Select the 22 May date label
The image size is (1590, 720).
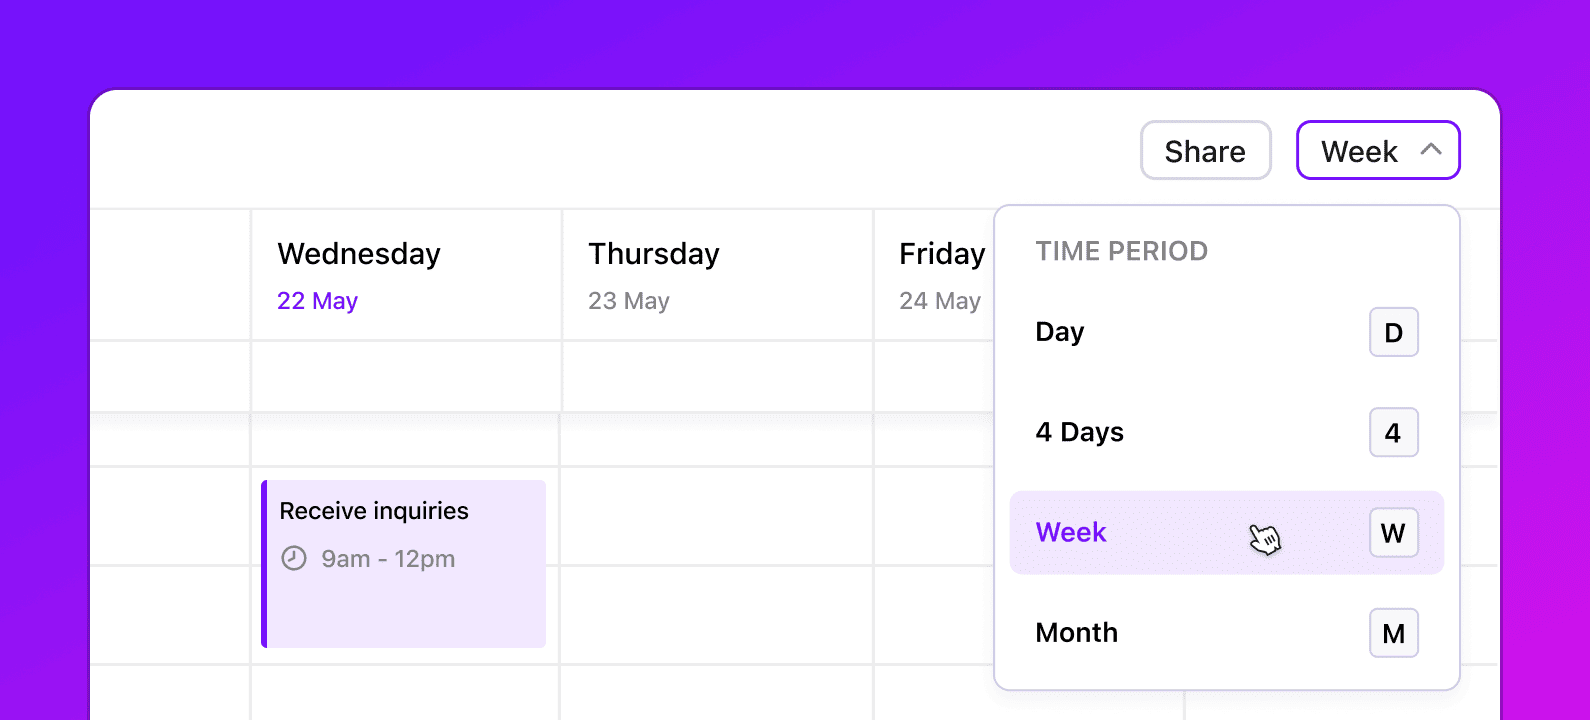[x=317, y=301]
